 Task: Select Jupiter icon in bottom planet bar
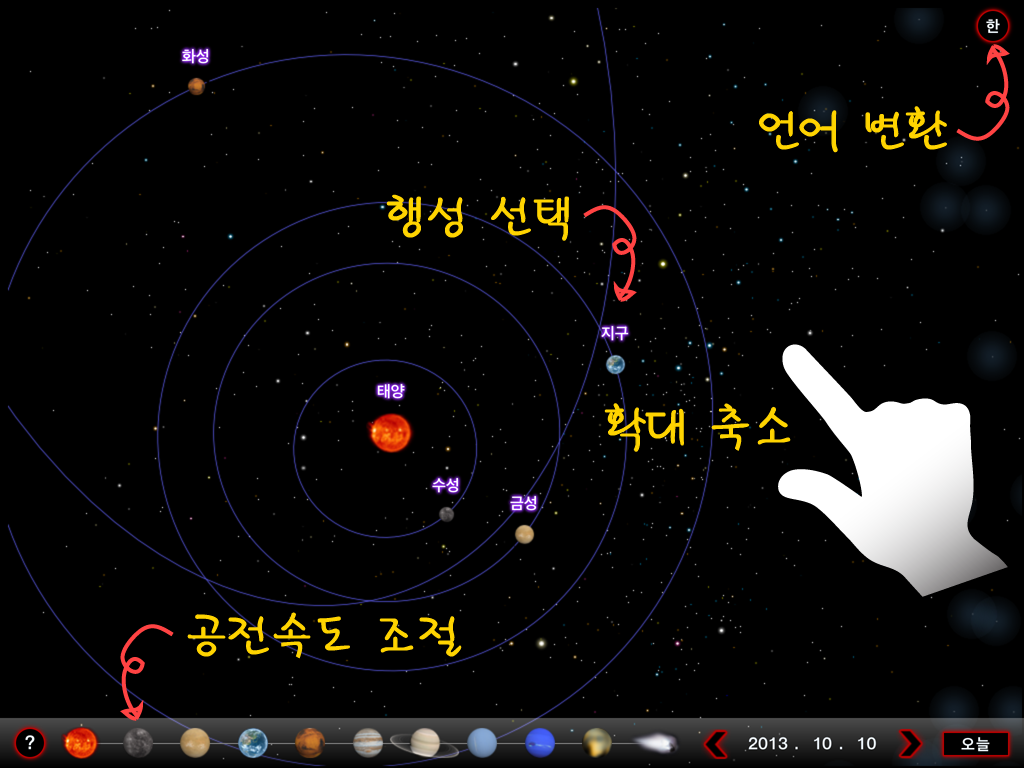click(x=368, y=743)
